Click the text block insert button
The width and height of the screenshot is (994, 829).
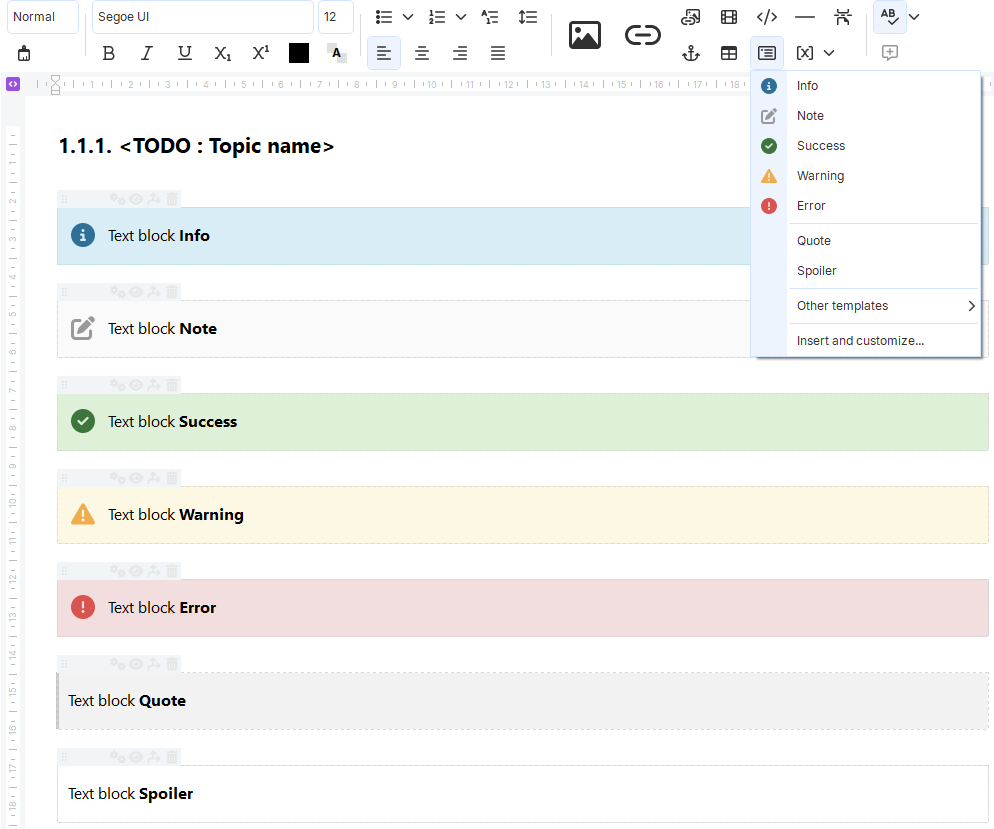tap(766, 53)
